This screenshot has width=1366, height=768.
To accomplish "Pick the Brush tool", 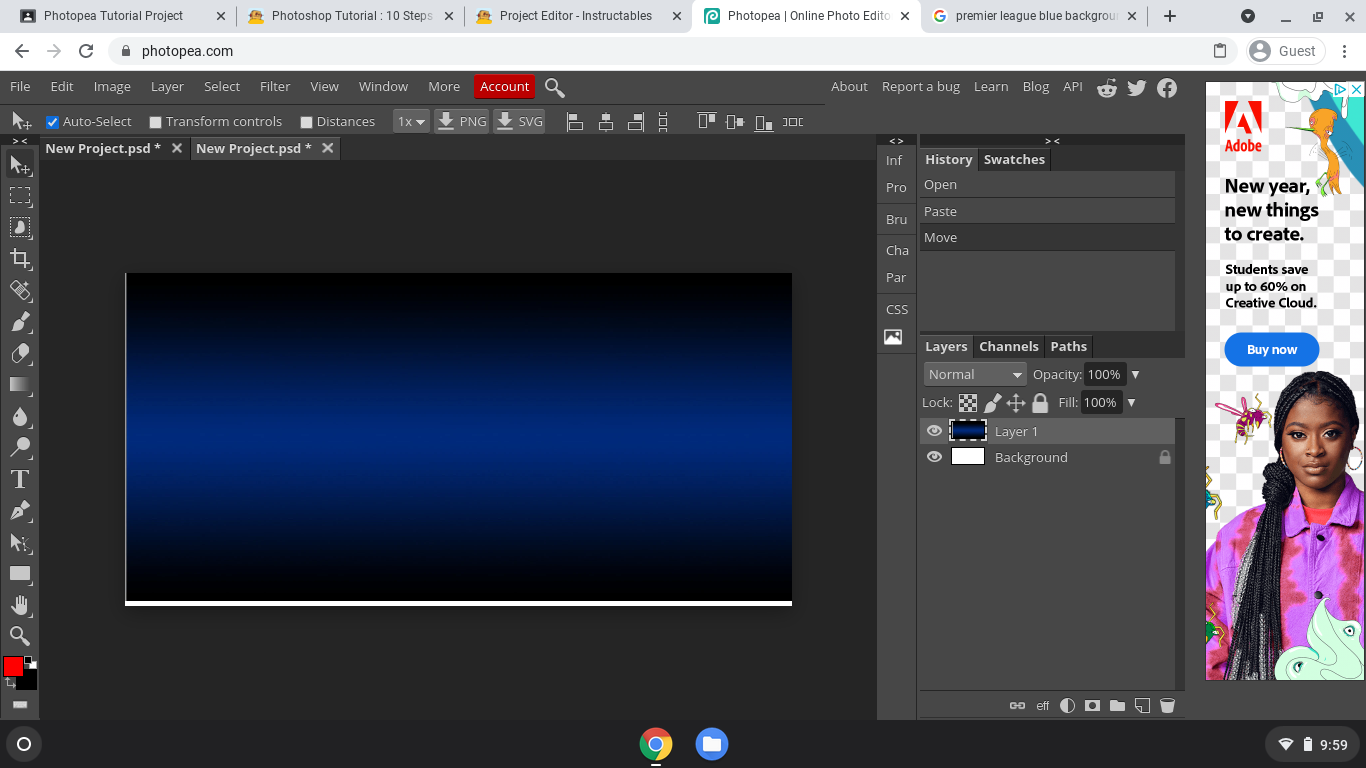I will pyautogui.click(x=20, y=323).
